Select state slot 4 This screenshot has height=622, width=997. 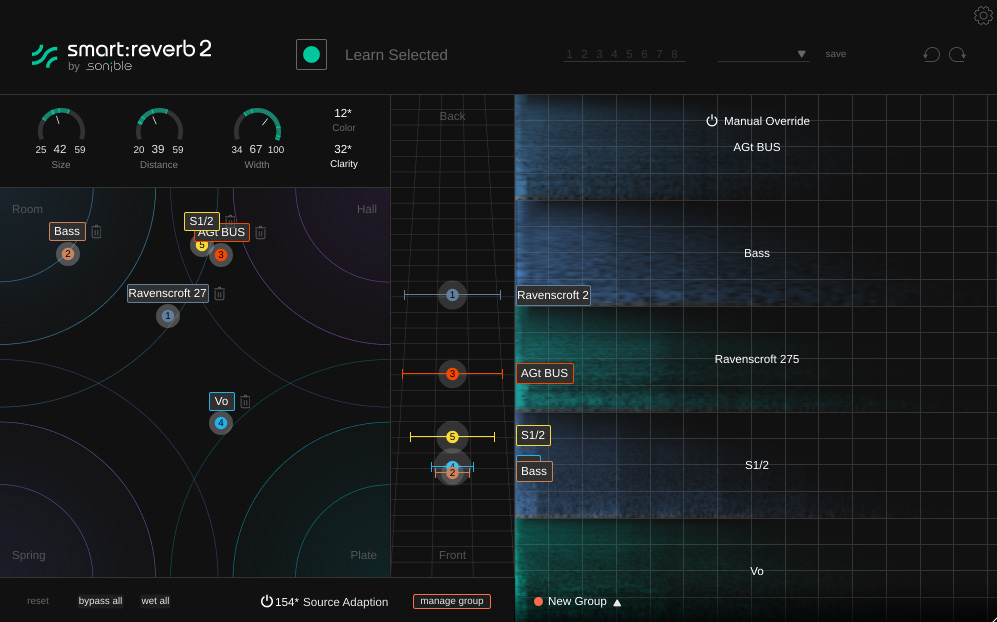(x=614, y=54)
